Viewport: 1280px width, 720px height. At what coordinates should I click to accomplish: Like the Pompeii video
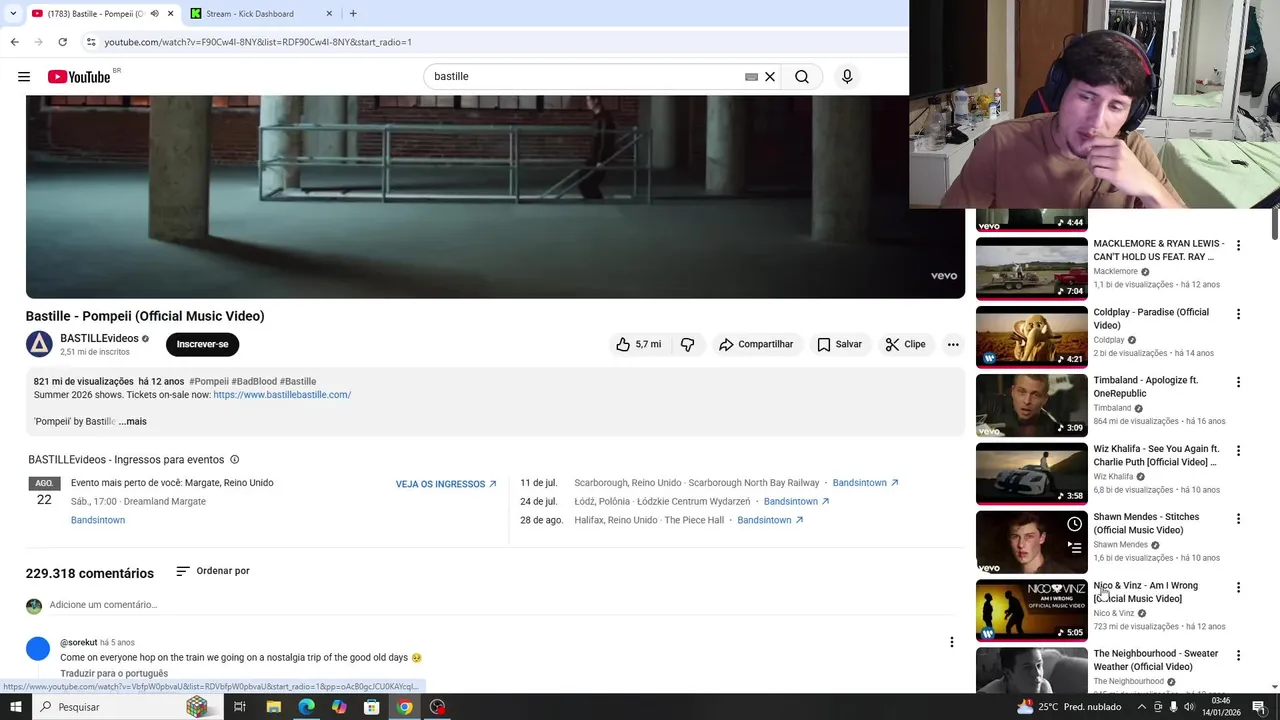(637, 344)
